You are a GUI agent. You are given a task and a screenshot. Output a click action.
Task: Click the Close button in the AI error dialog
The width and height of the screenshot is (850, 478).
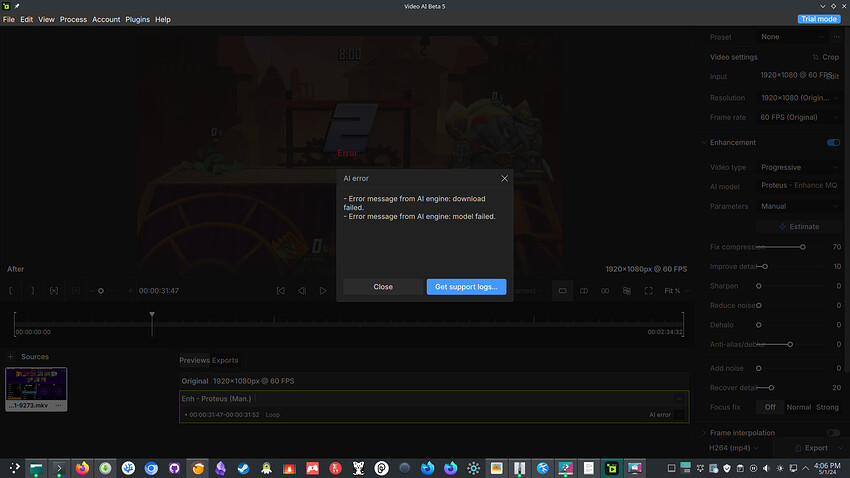click(383, 287)
